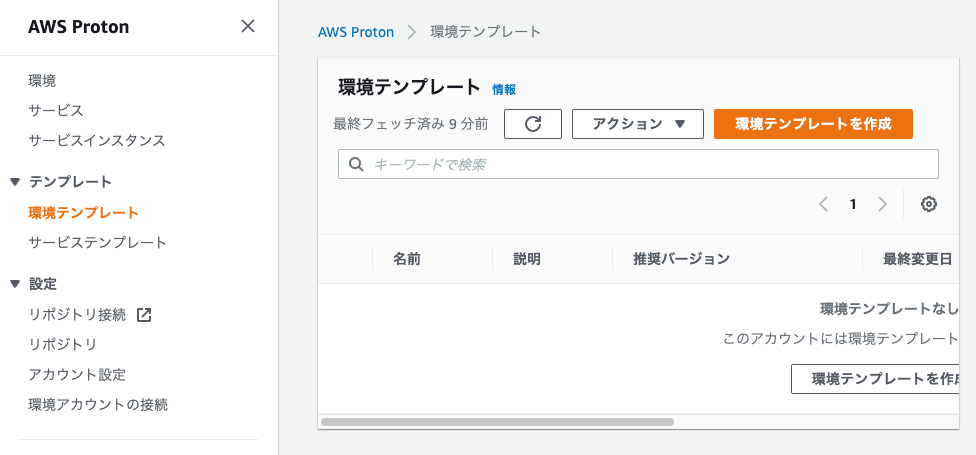Click the horizontal scrollbar under the table
The width and height of the screenshot is (976, 455).
[497, 422]
